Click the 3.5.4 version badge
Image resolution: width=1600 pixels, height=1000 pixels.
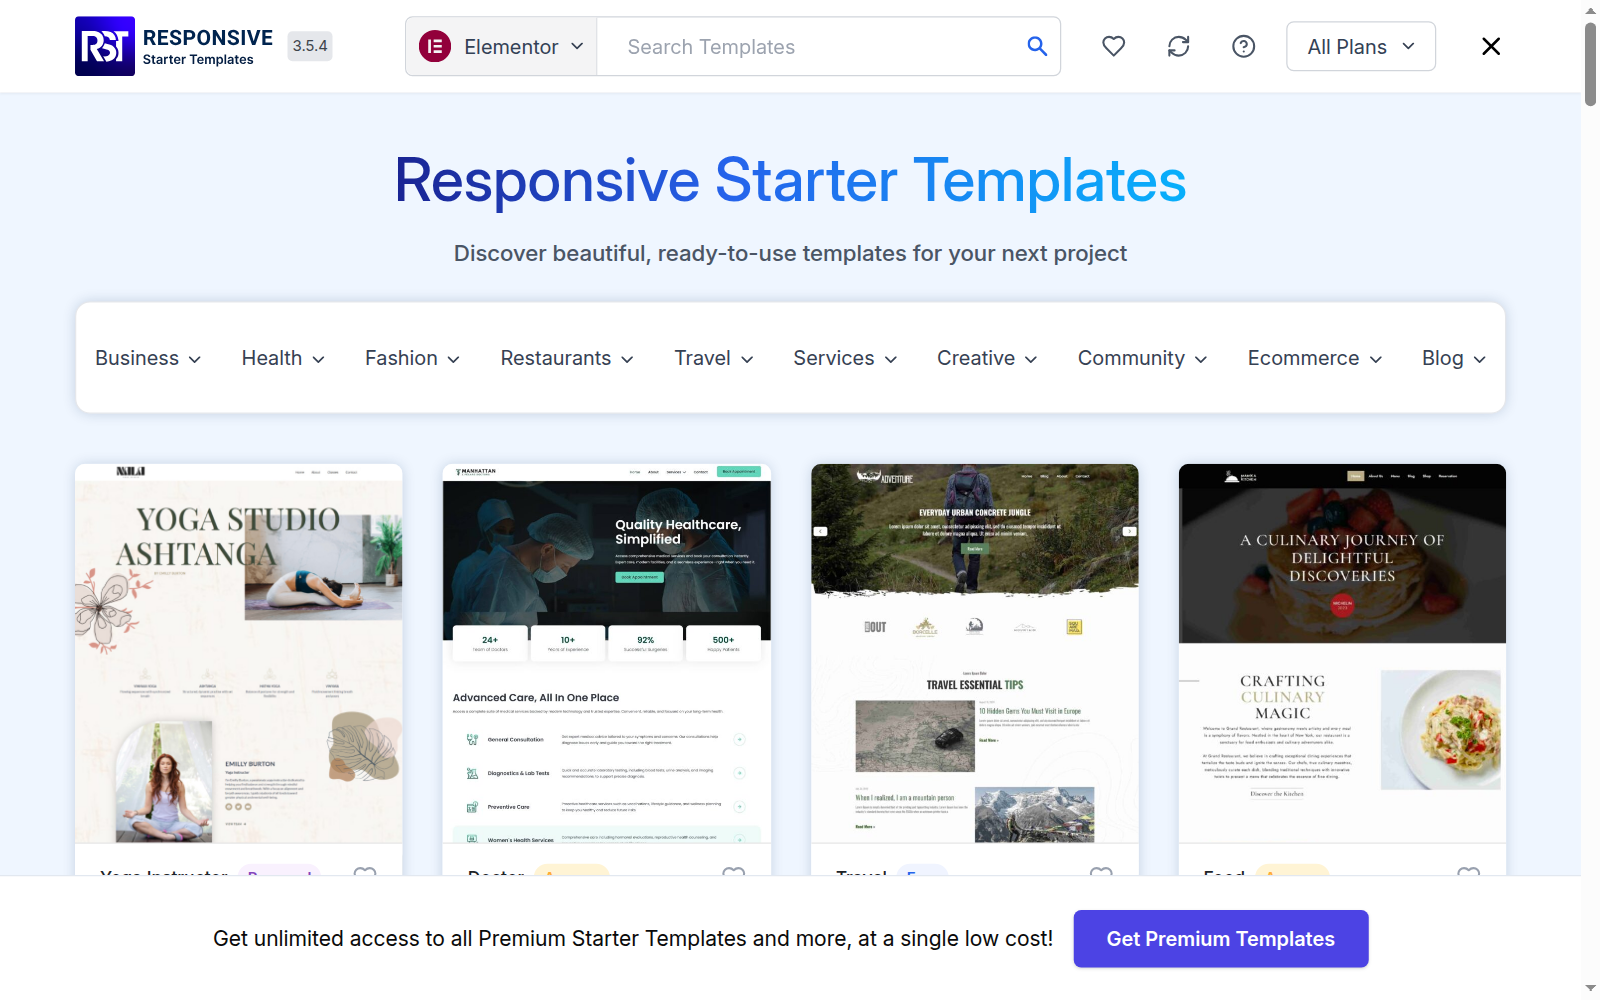(x=310, y=46)
